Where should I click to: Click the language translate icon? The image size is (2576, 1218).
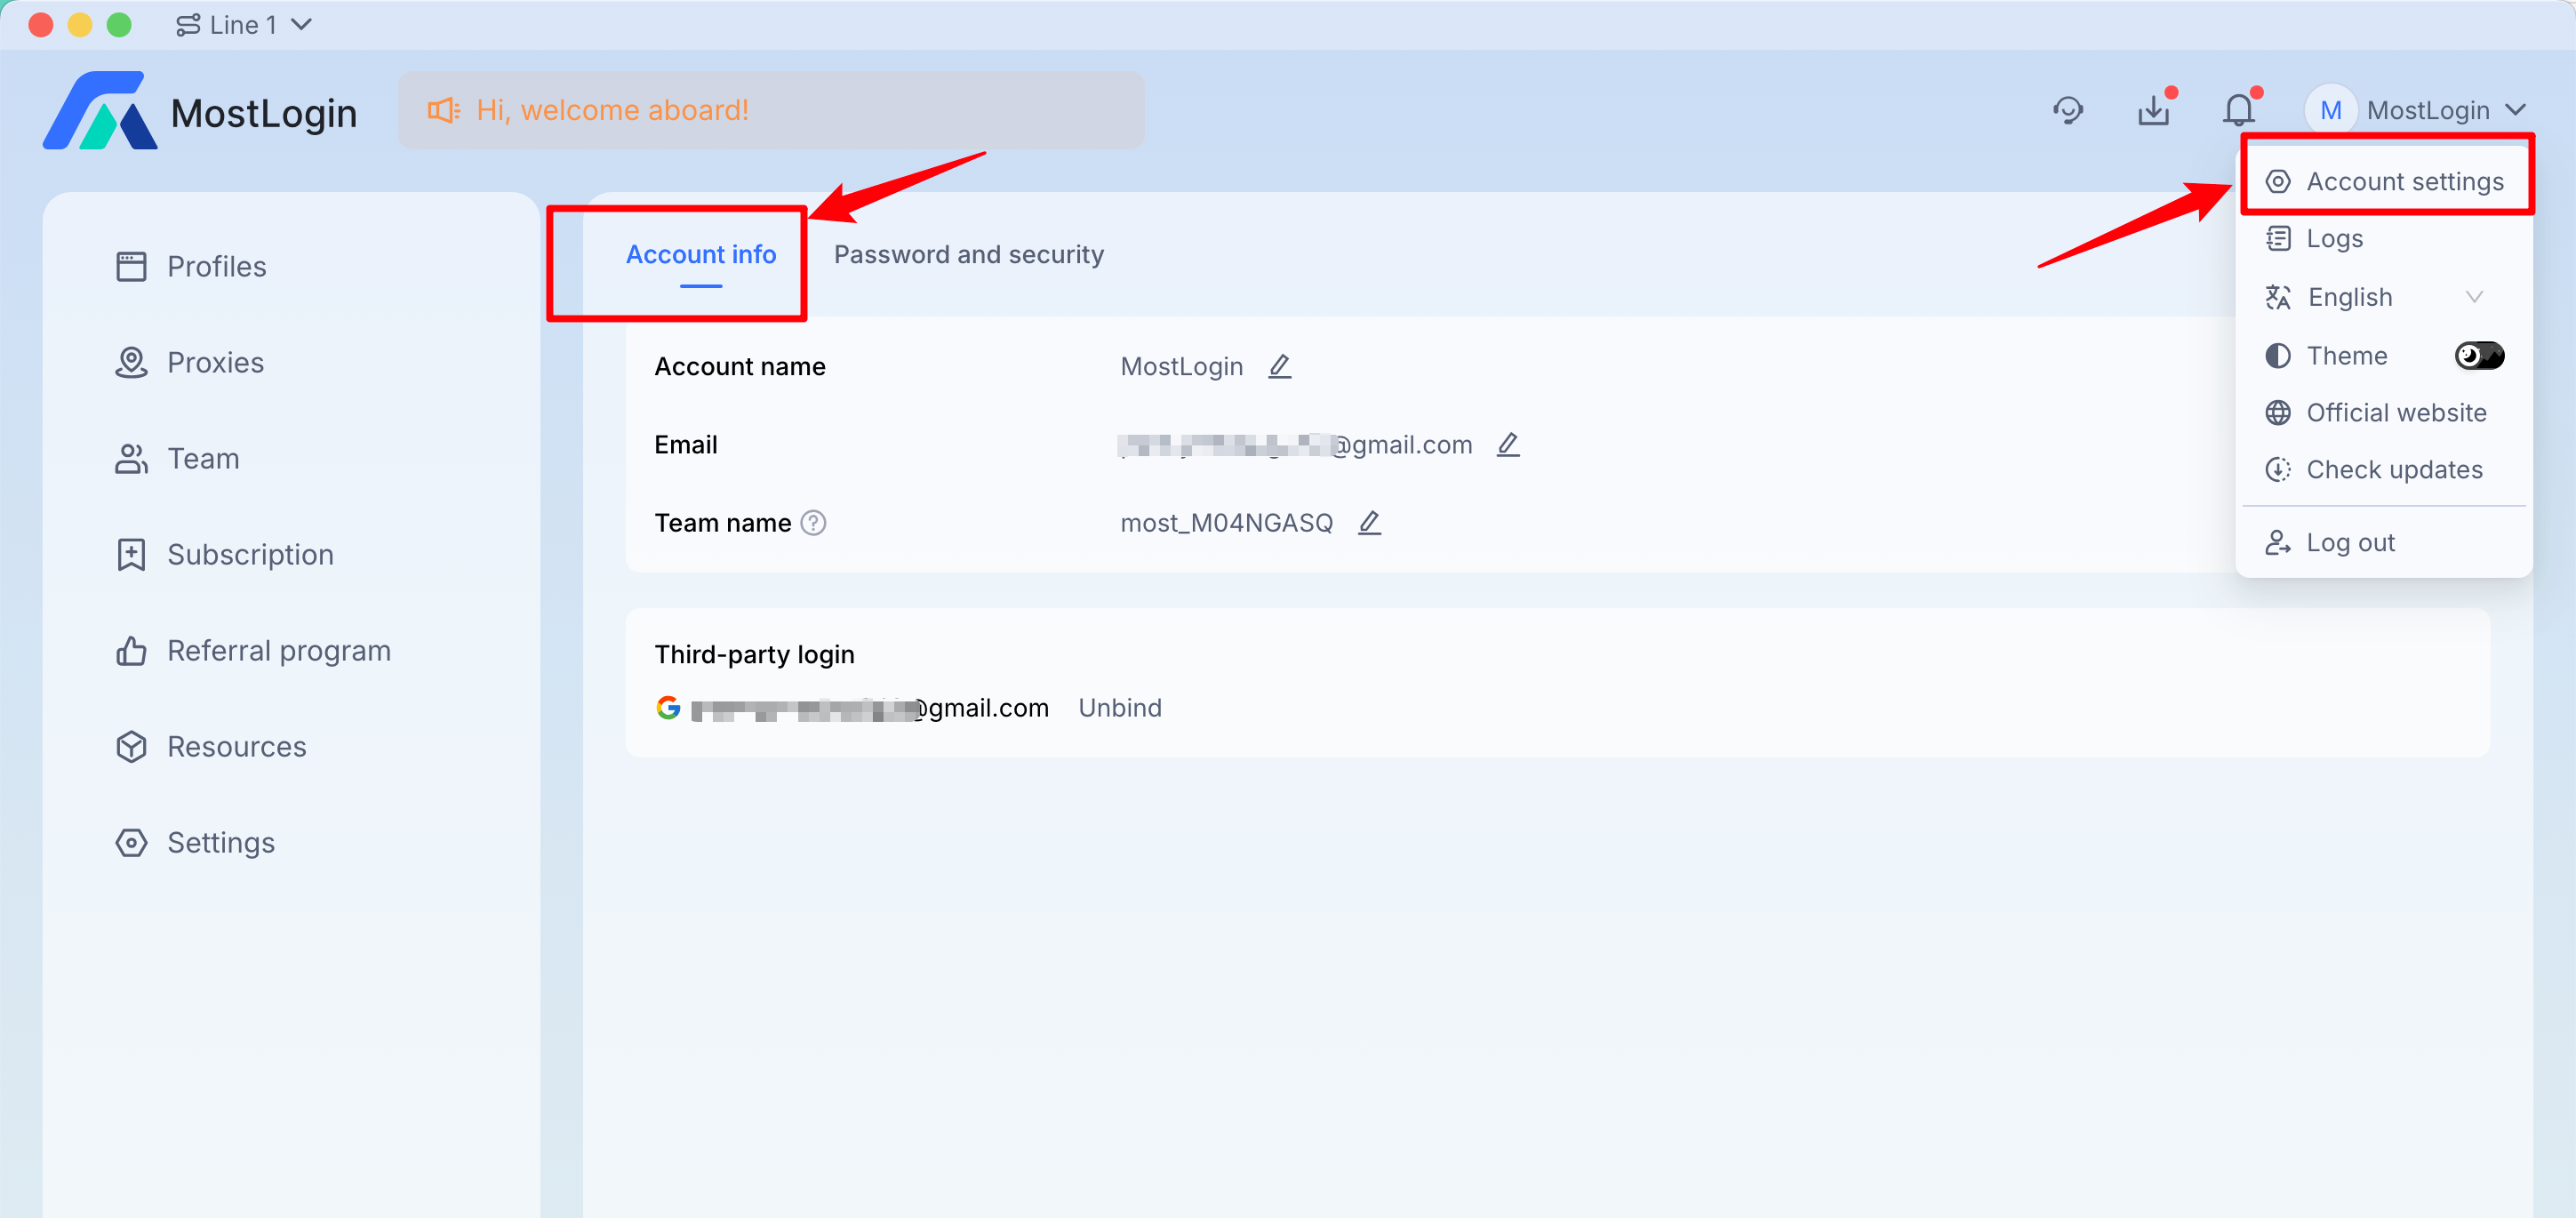point(2278,297)
